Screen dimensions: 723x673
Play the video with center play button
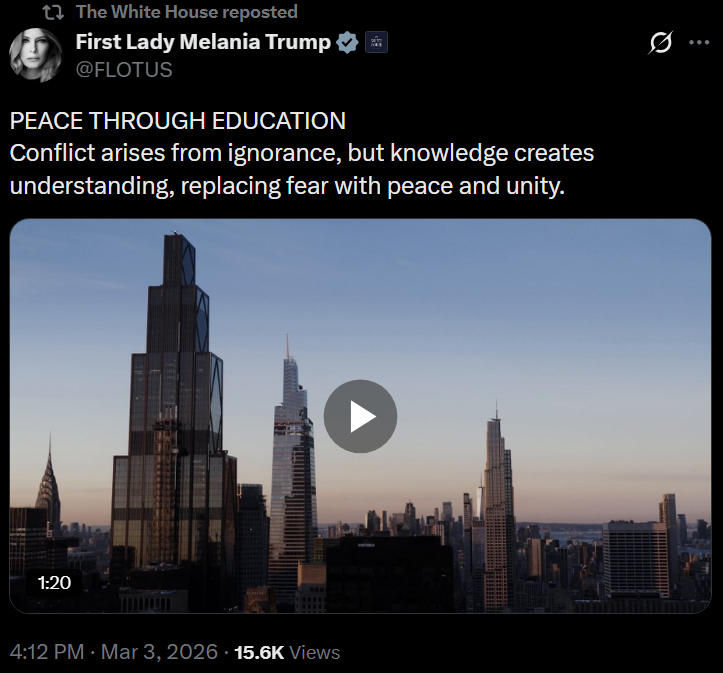pos(360,416)
